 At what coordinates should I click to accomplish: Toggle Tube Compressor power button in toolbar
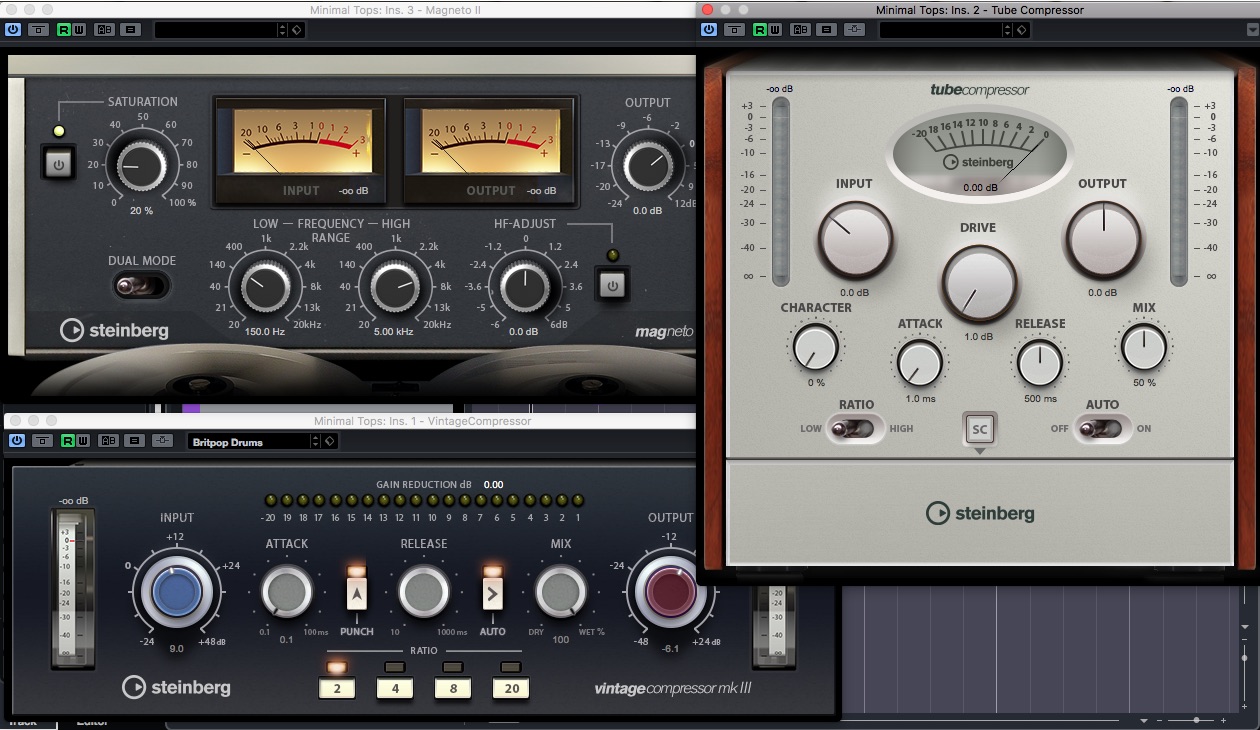click(x=709, y=30)
